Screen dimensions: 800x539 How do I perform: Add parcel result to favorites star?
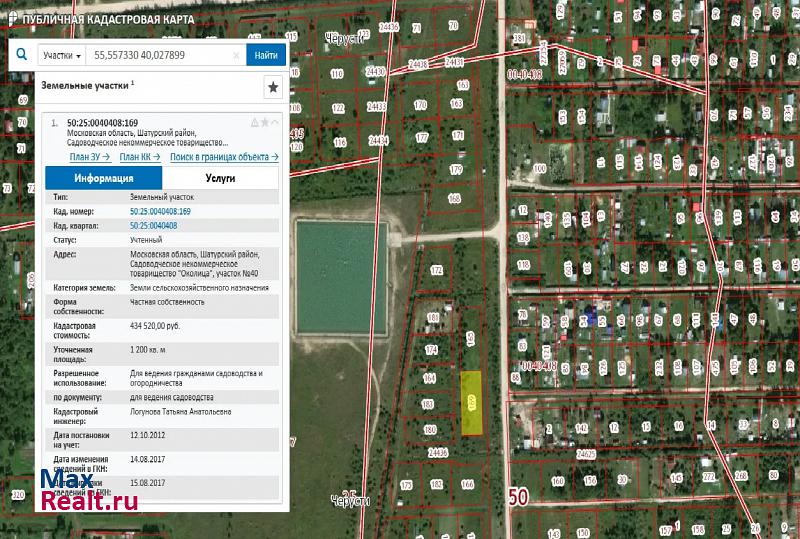[264, 123]
